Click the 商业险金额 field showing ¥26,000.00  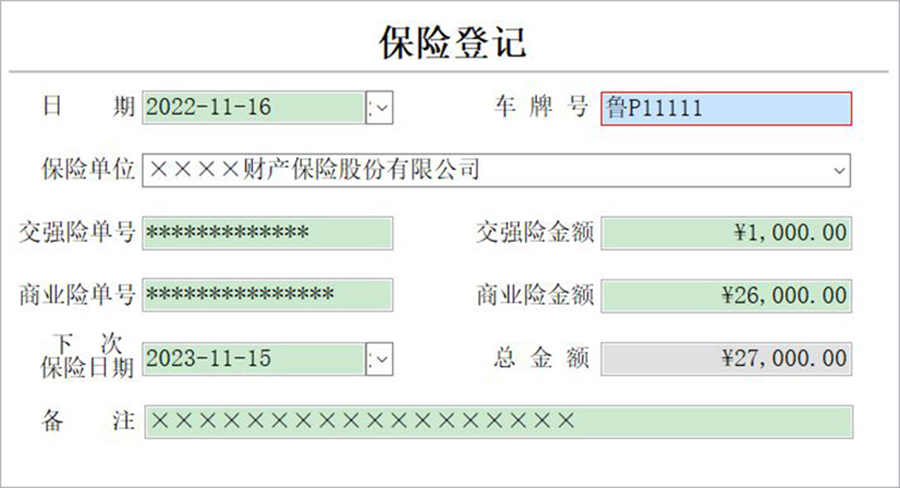[726, 296]
